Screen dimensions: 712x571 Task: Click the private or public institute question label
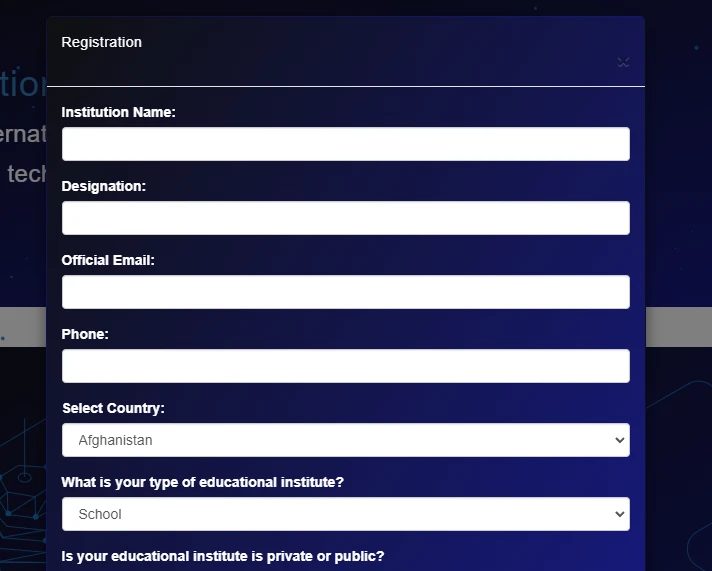222,556
